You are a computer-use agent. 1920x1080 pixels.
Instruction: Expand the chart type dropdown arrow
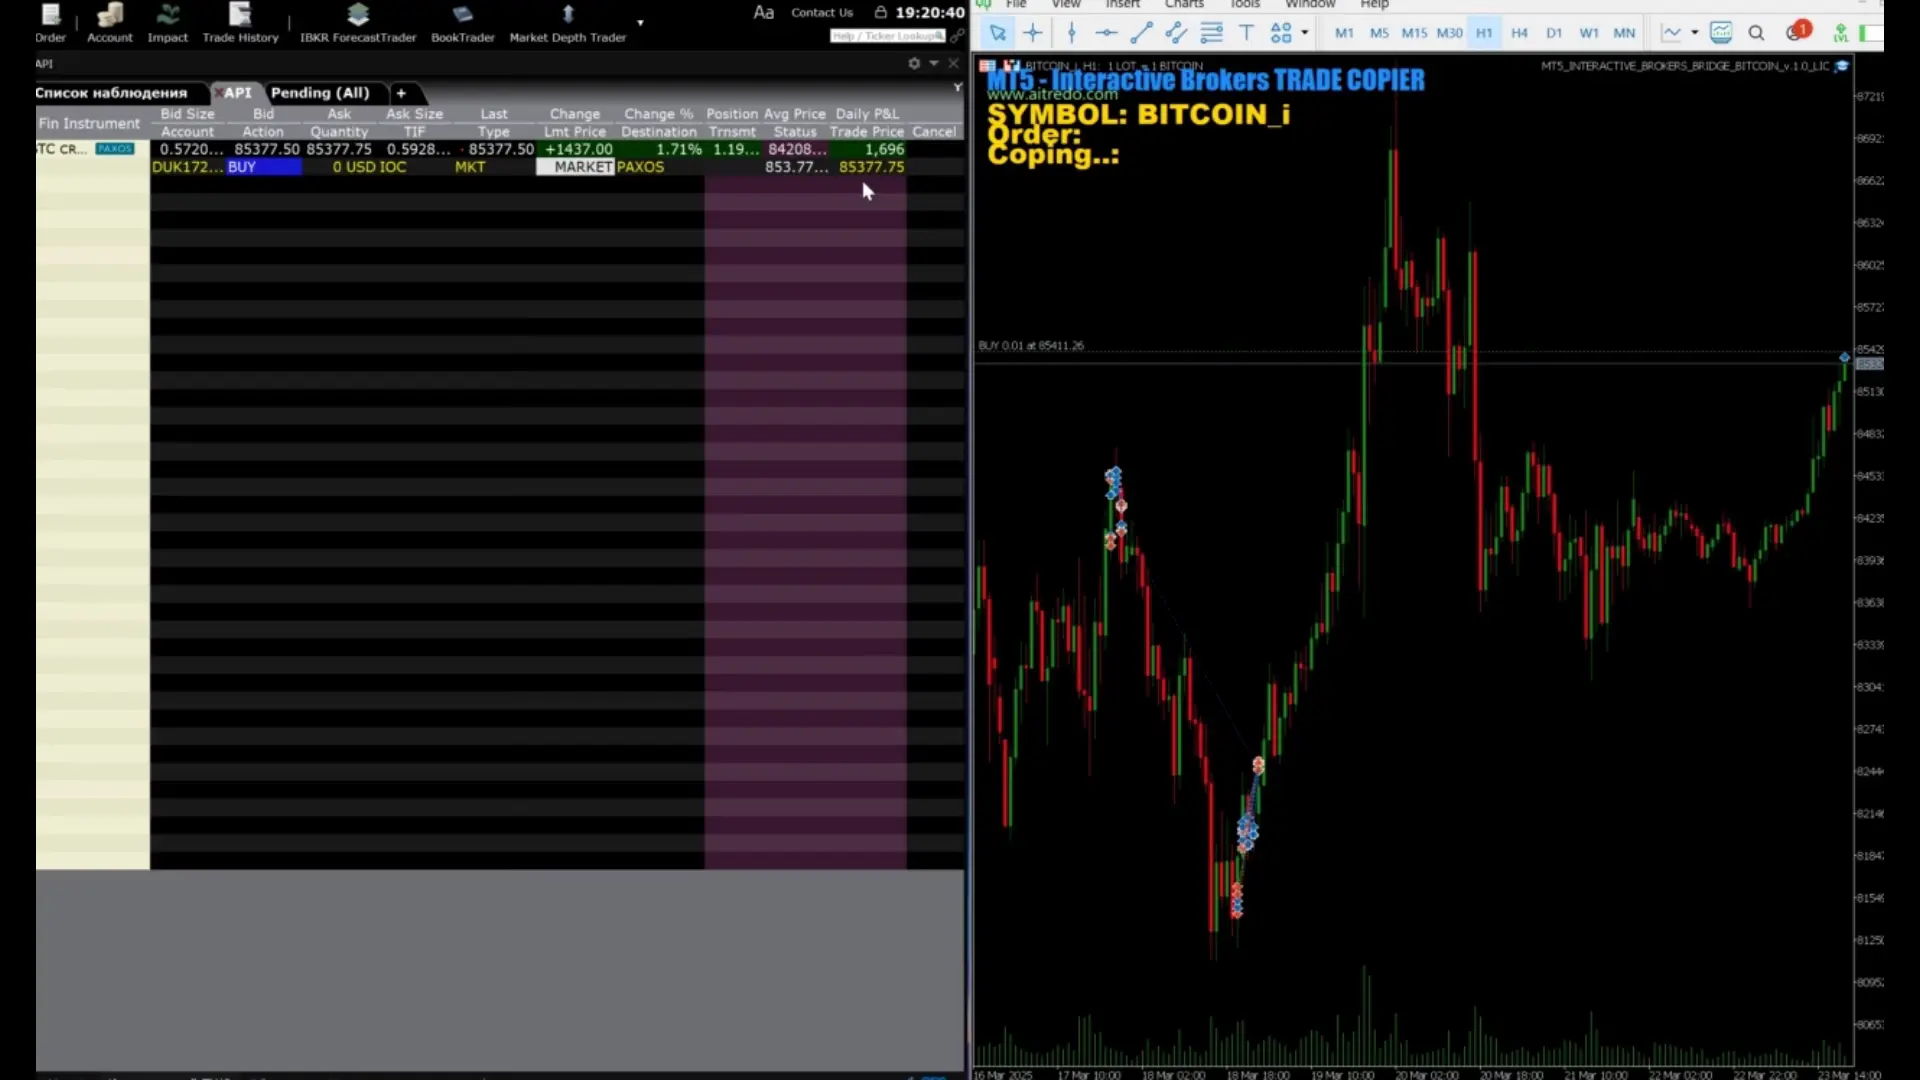[x=1694, y=33]
